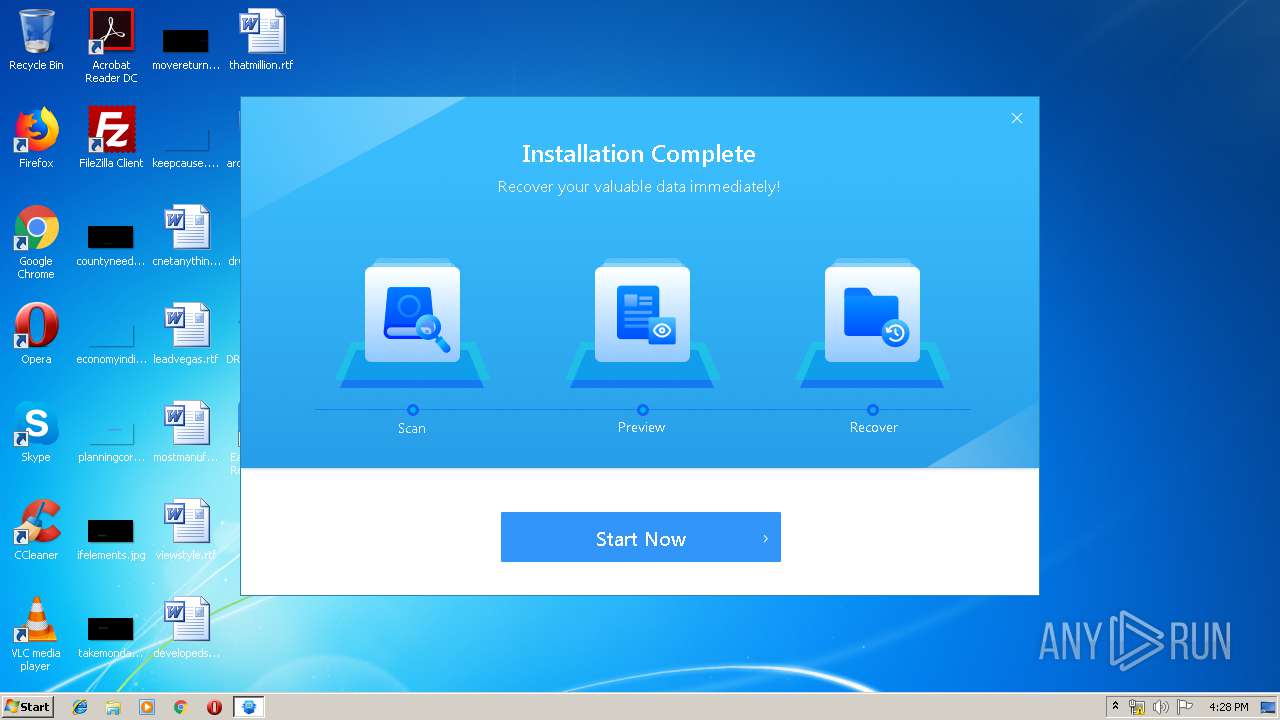Launch Opera from the taskbar
The image size is (1280, 720).
[x=214, y=707]
